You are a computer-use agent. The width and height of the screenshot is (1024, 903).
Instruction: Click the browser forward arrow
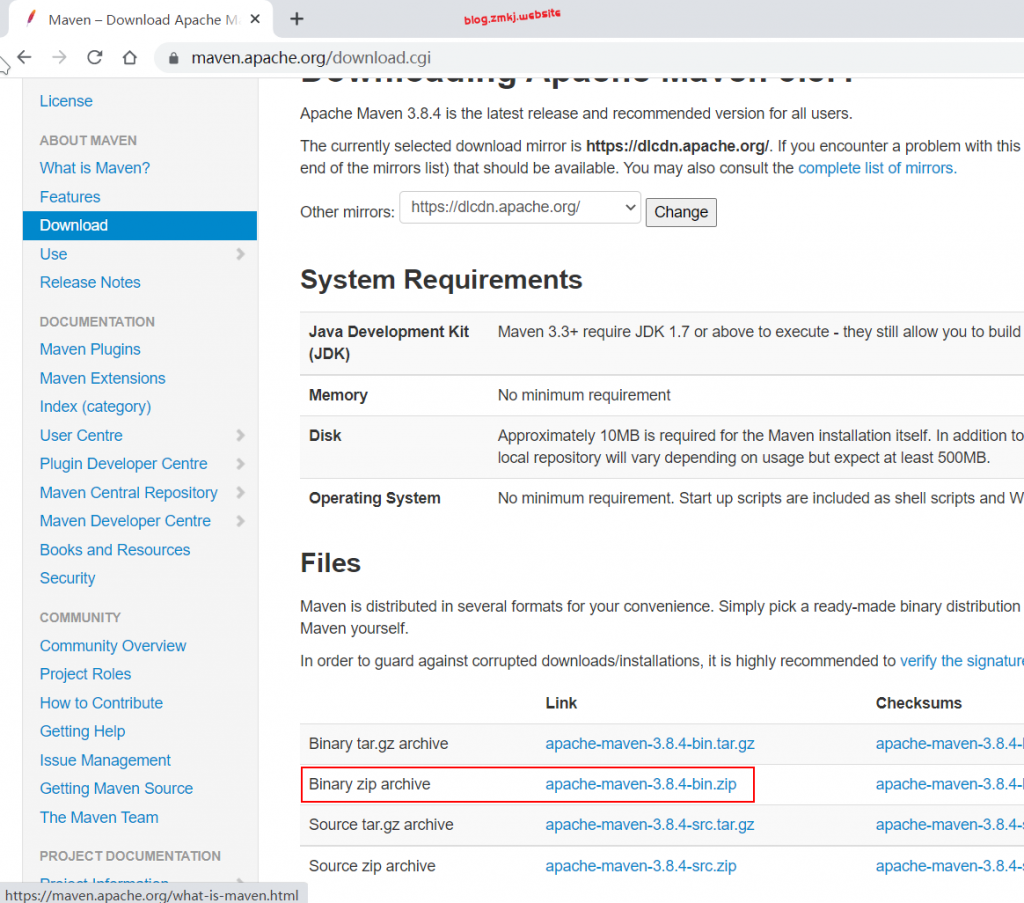59,57
